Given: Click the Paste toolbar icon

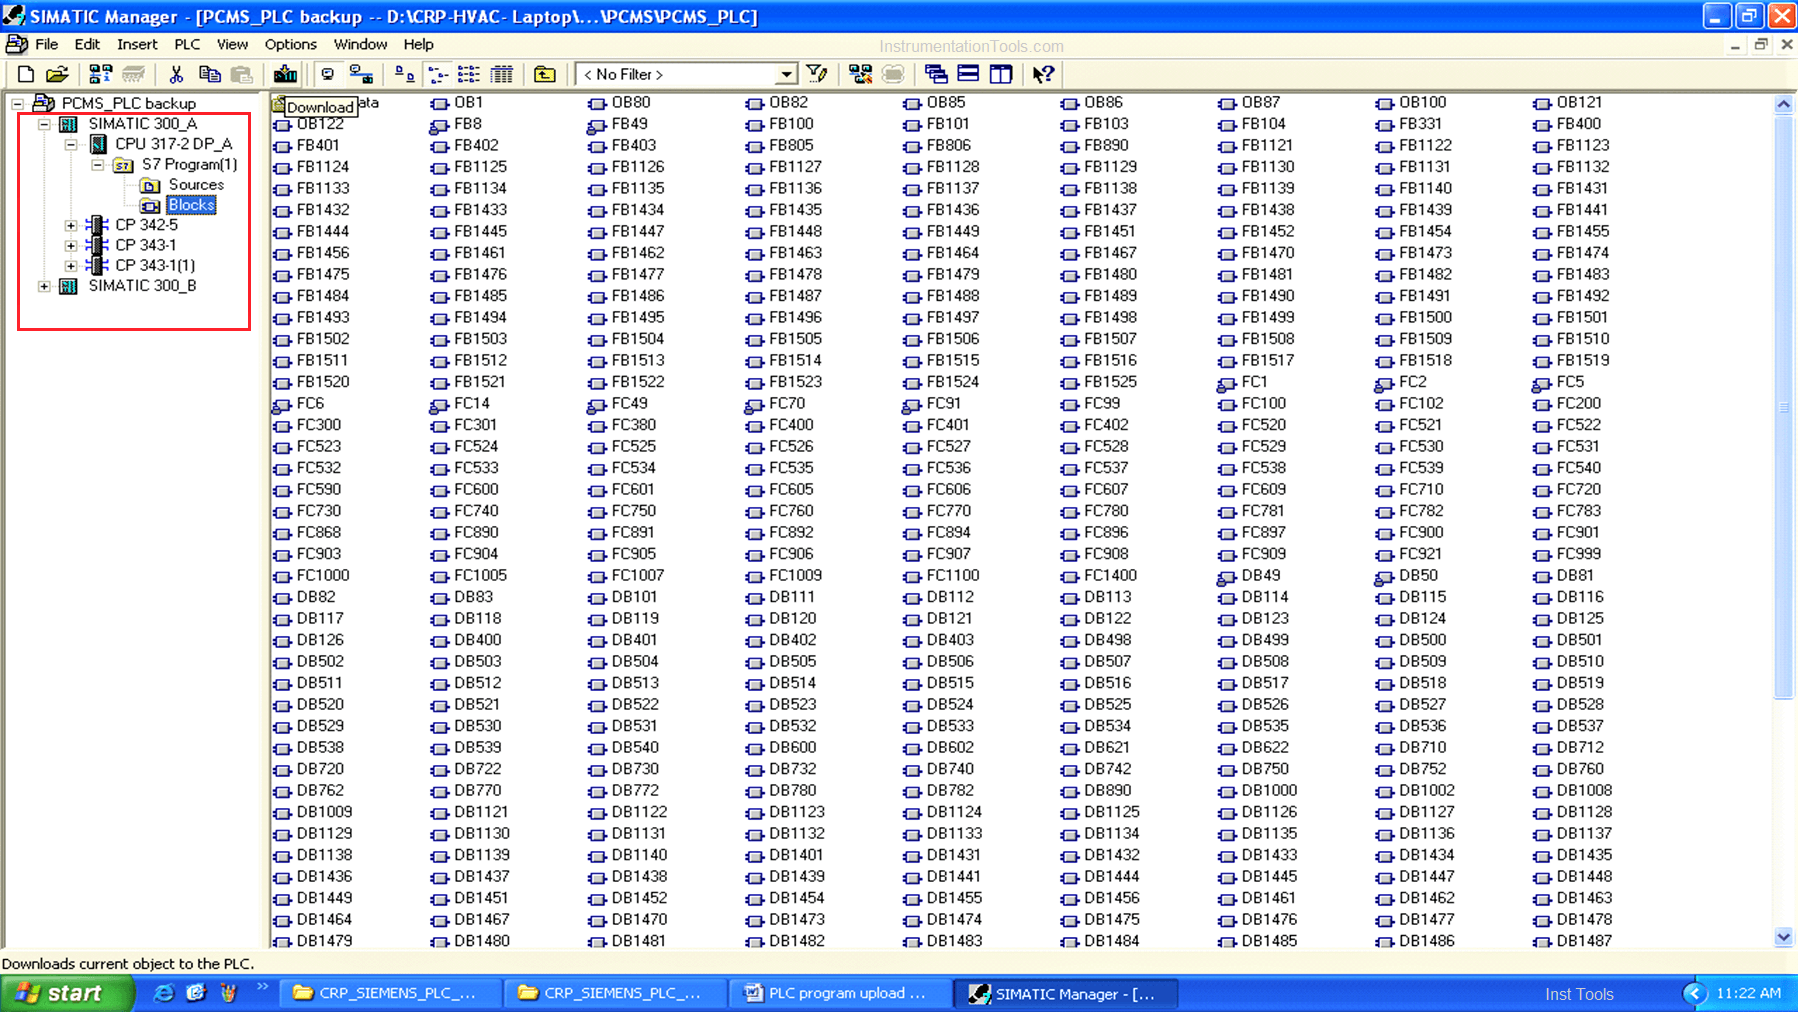Looking at the screenshot, I should [x=242, y=74].
